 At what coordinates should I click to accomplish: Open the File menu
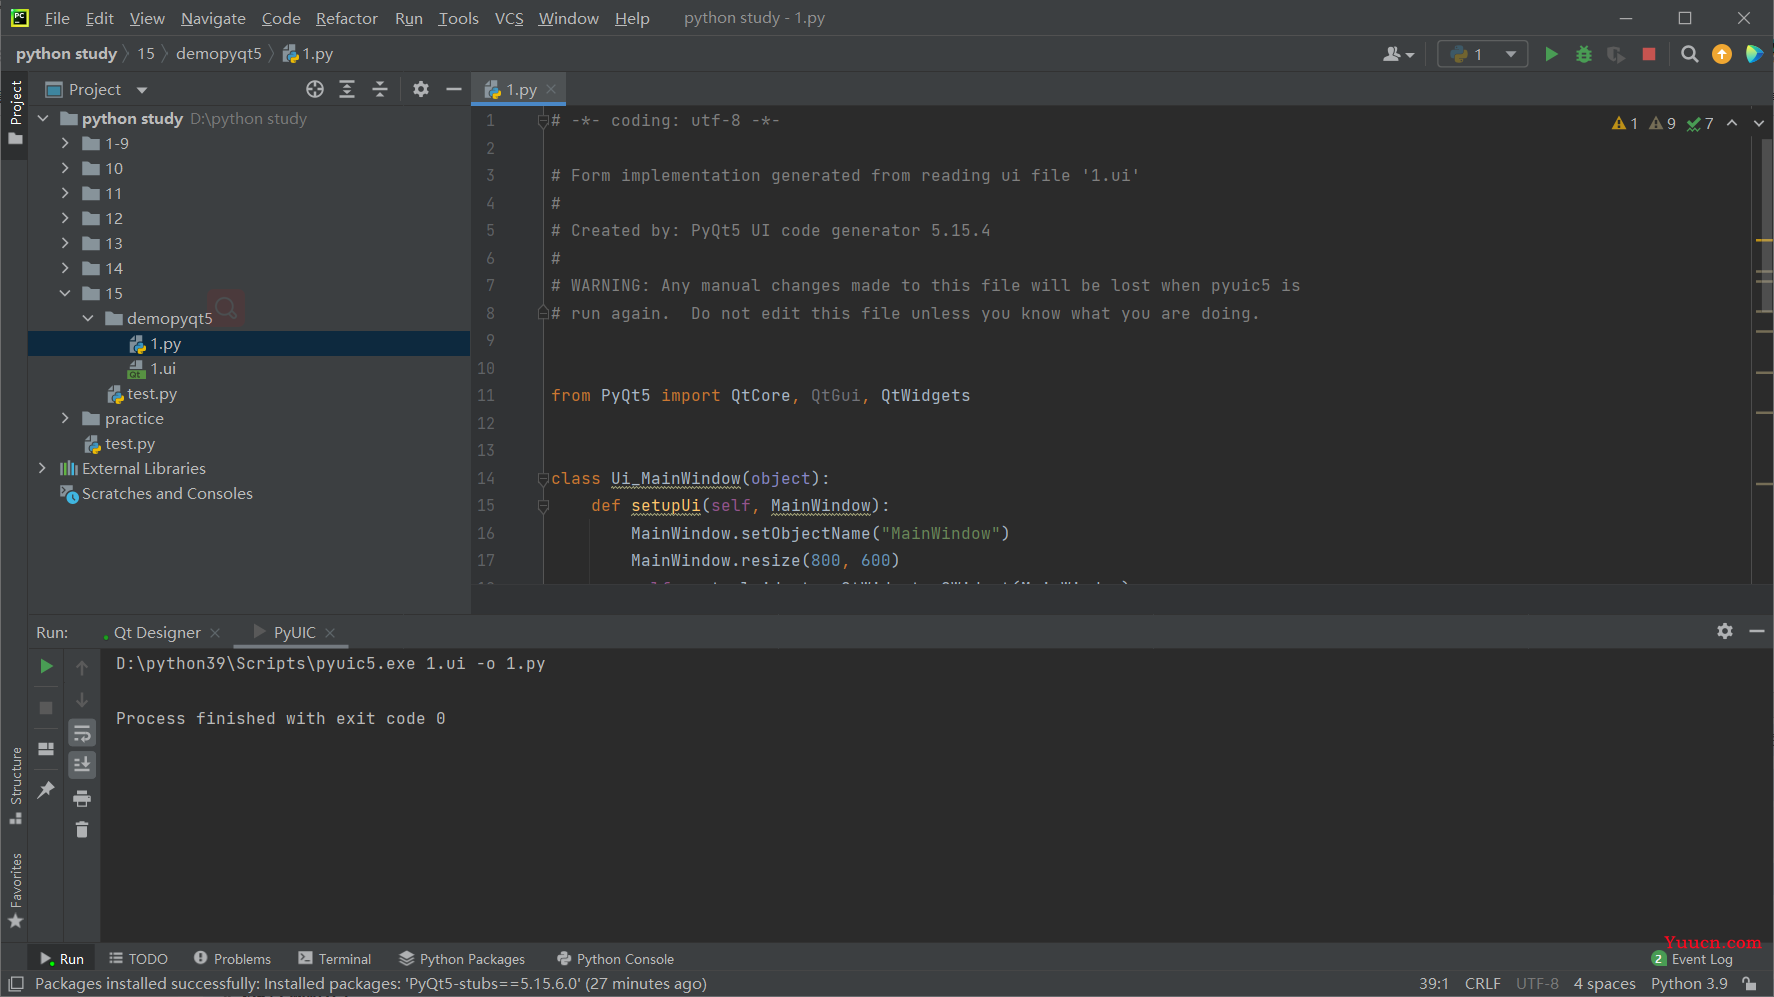(57, 18)
